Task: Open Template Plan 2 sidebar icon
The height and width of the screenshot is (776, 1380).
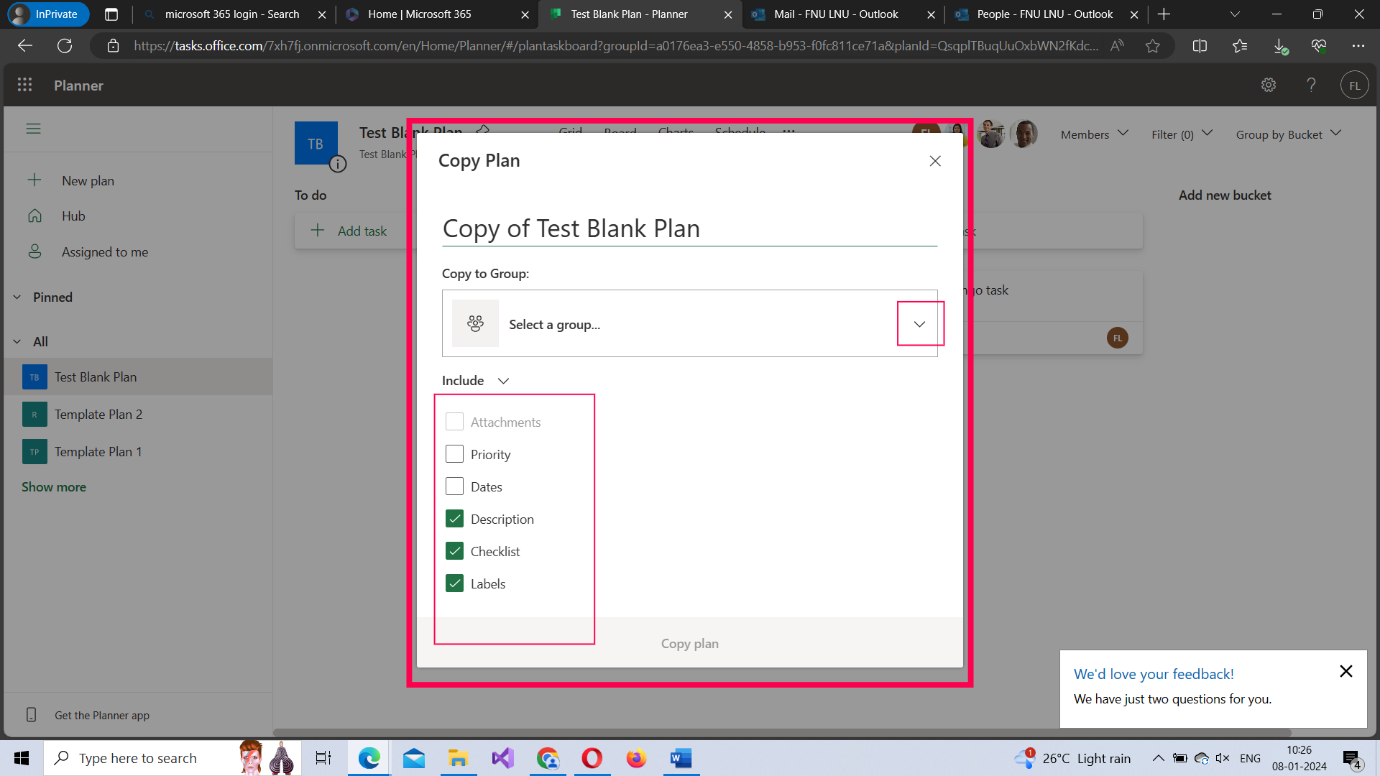Action: (34, 414)
